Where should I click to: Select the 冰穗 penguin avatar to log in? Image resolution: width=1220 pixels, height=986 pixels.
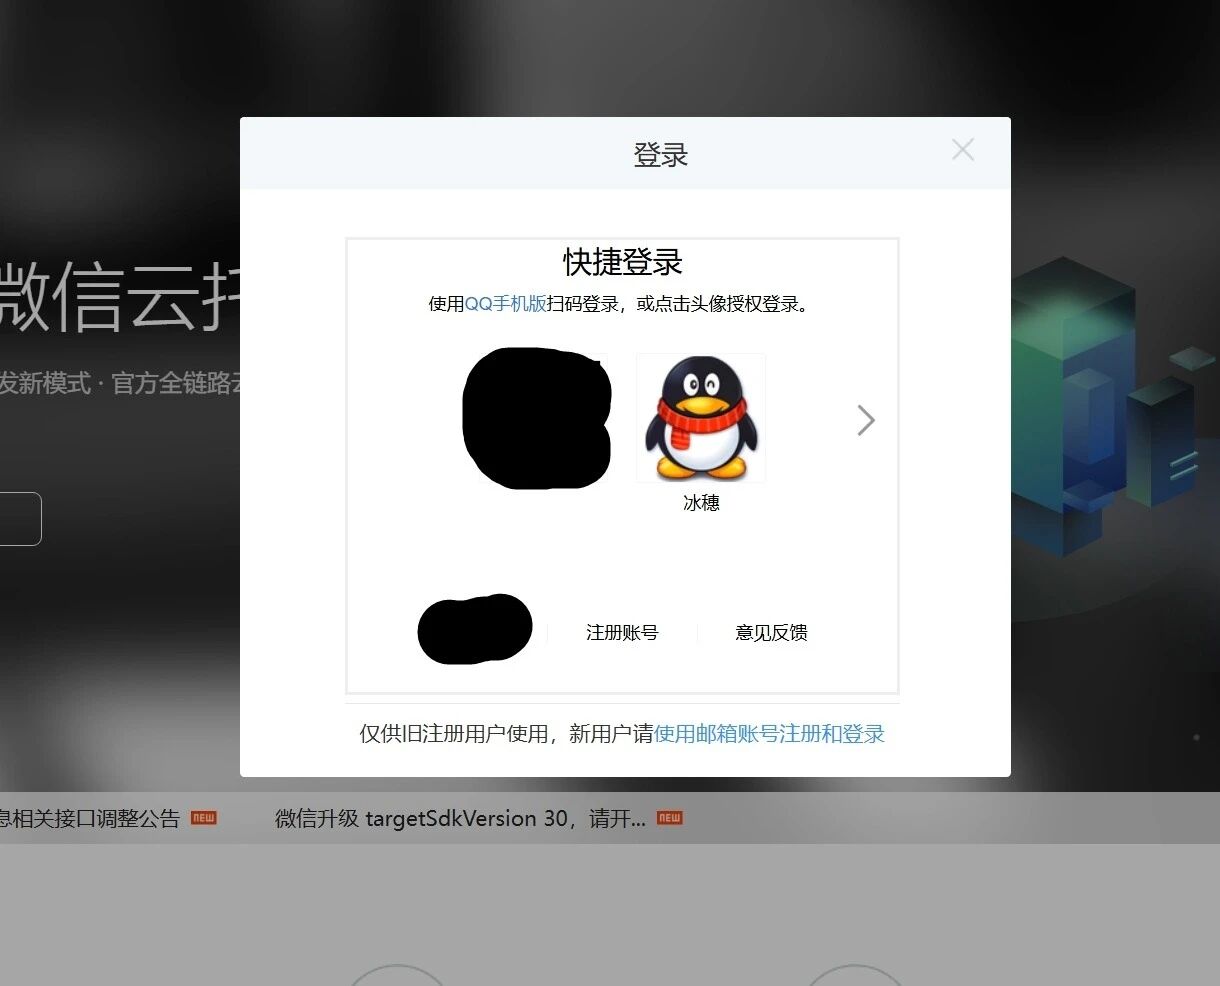coord(701,418)
